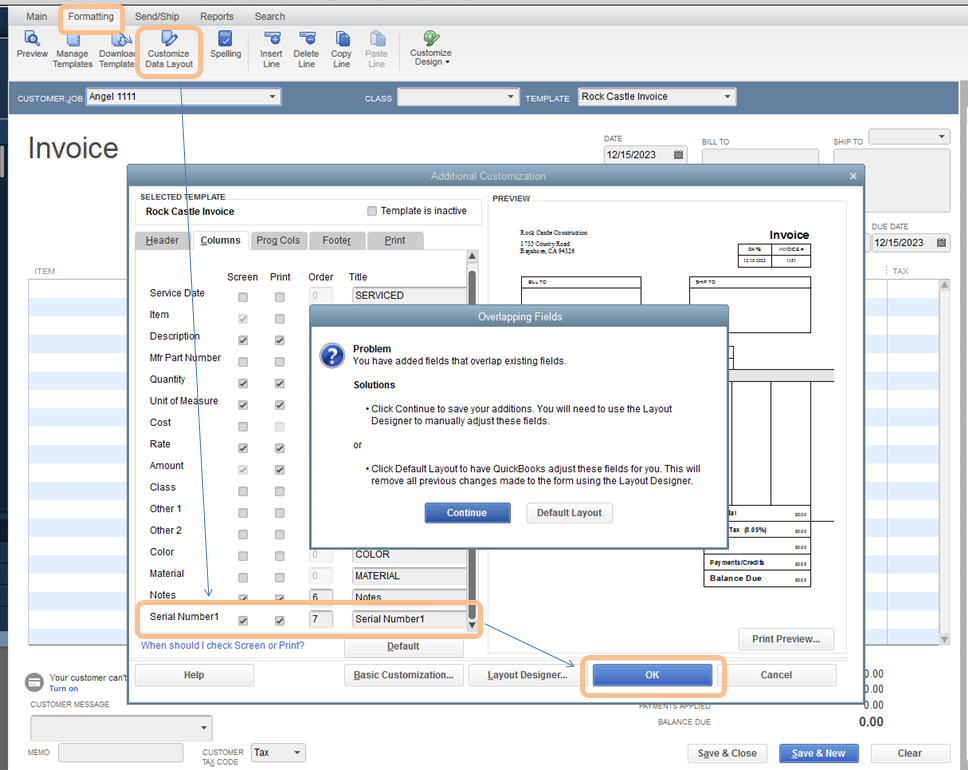Screen dimensions: 968x770
Task: Close the Additional Customization dialog
Action: coord(853,176)
